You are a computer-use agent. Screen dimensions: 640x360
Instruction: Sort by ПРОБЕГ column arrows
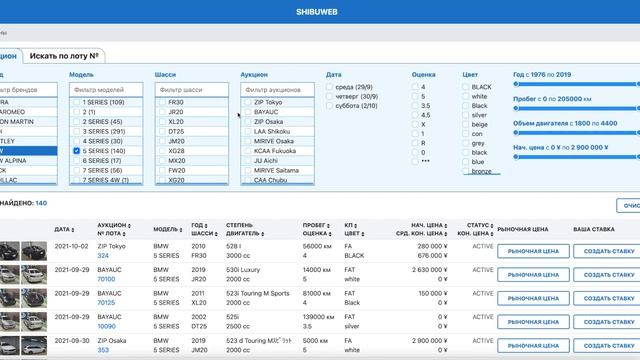(x=328, y=226)
